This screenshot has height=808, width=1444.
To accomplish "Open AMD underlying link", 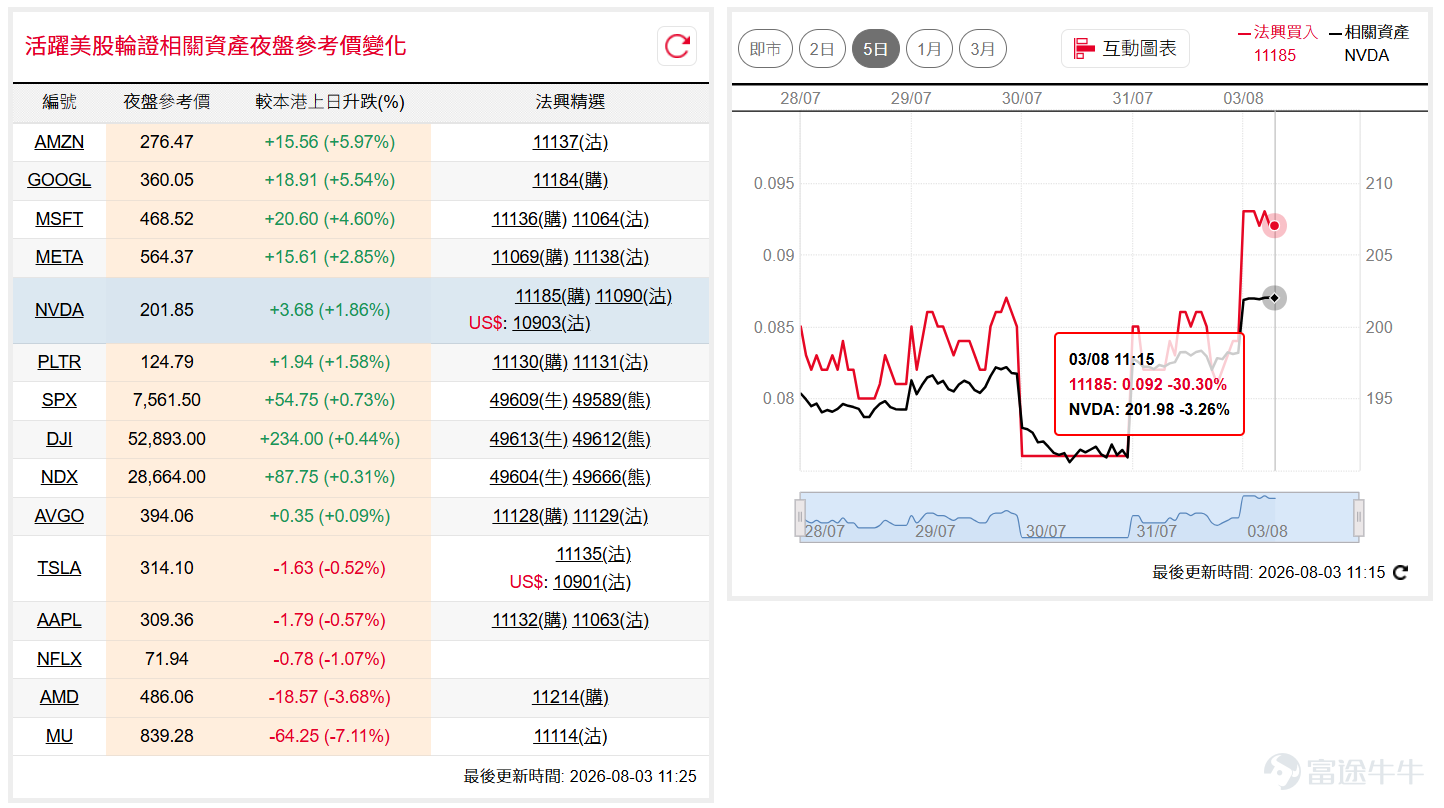I will [x=59, y=697].
